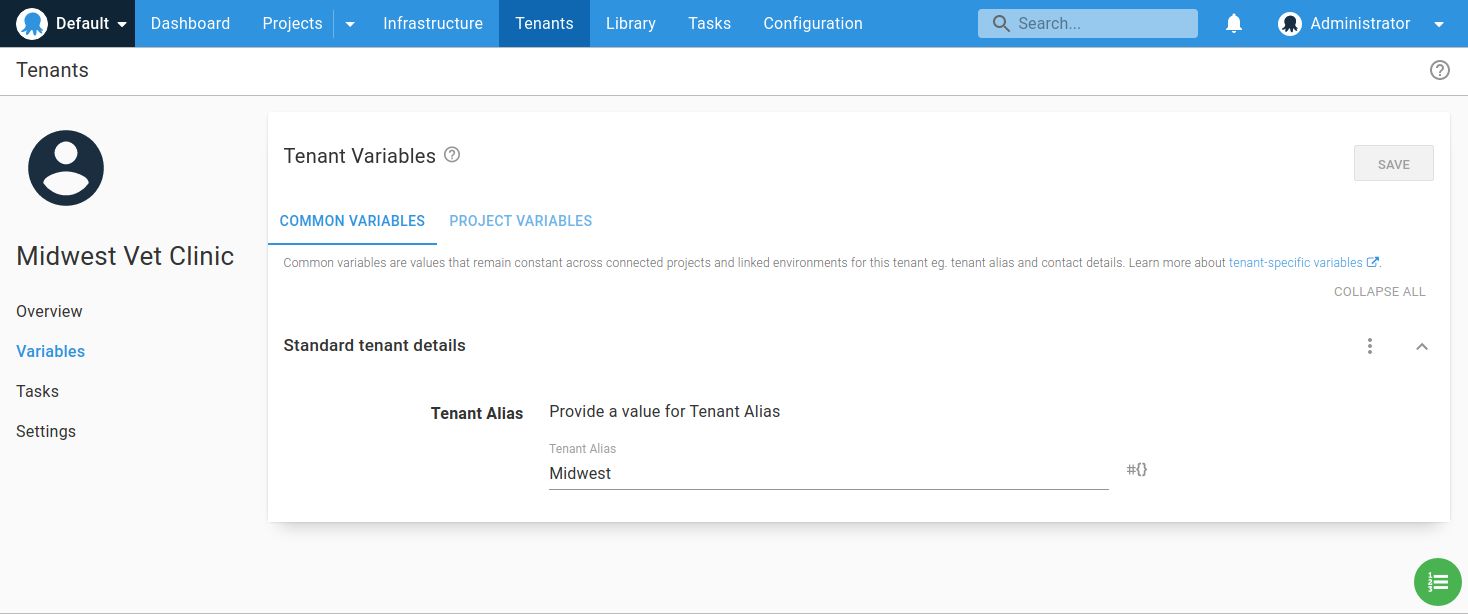Open the green task list floating button
This screenshot has width=1468, height=614.
(1437, 581)
